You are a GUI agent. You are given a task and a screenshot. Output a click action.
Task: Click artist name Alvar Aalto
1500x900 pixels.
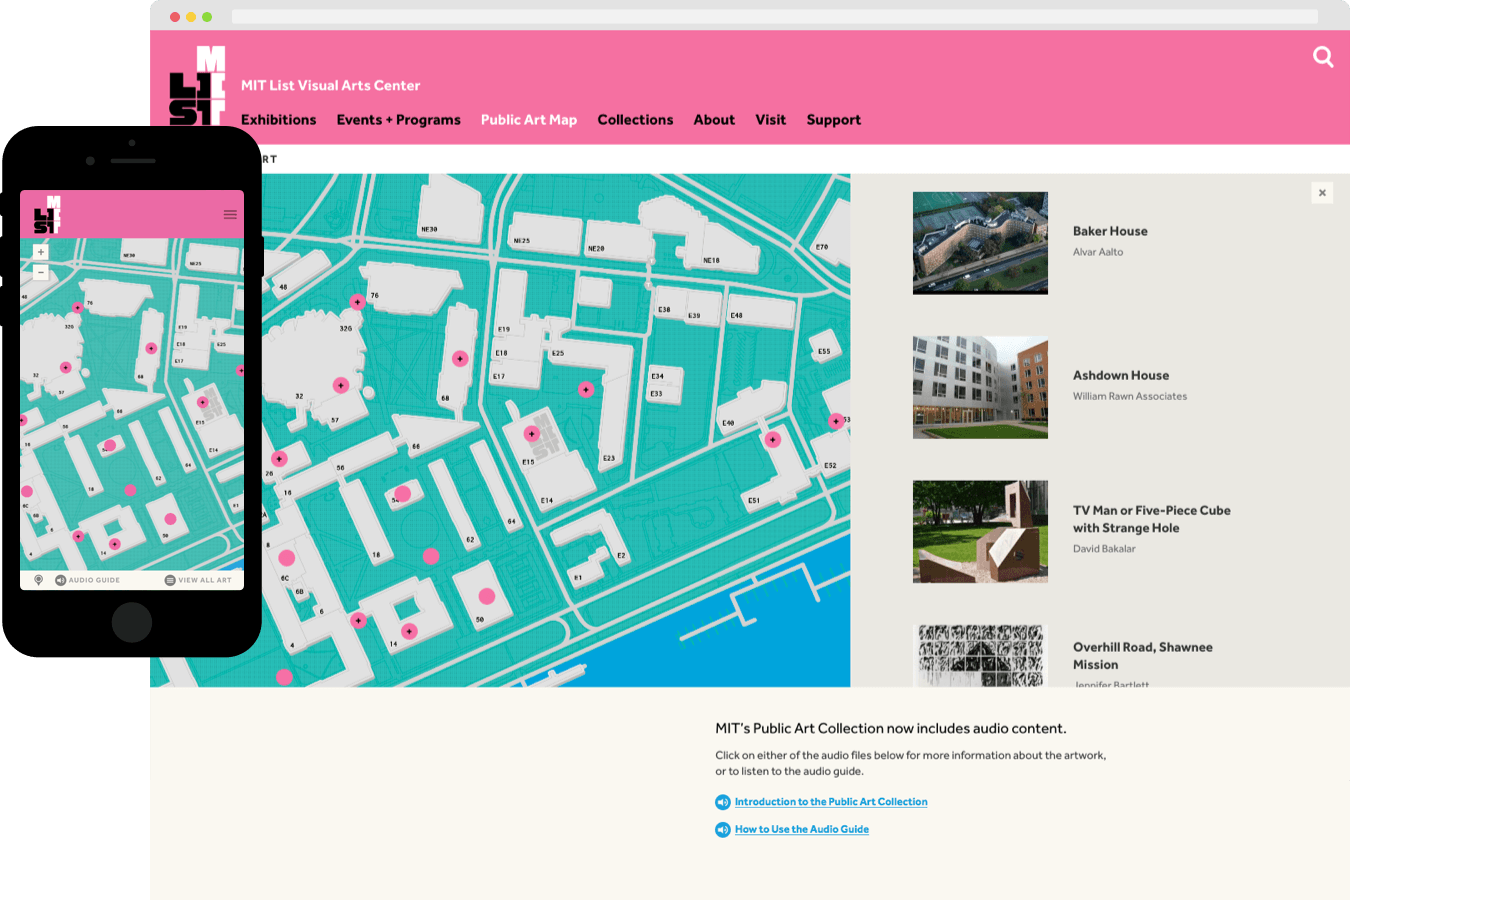(1098, 252)
